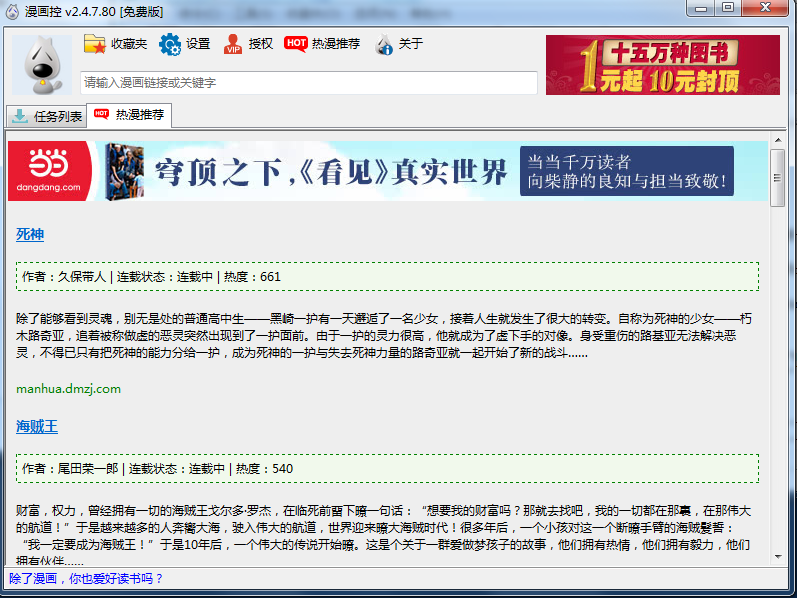The width and height of the screenshot is (797, 598).
Task: Click the 设置 gear icon
Action: pos(170,44)
